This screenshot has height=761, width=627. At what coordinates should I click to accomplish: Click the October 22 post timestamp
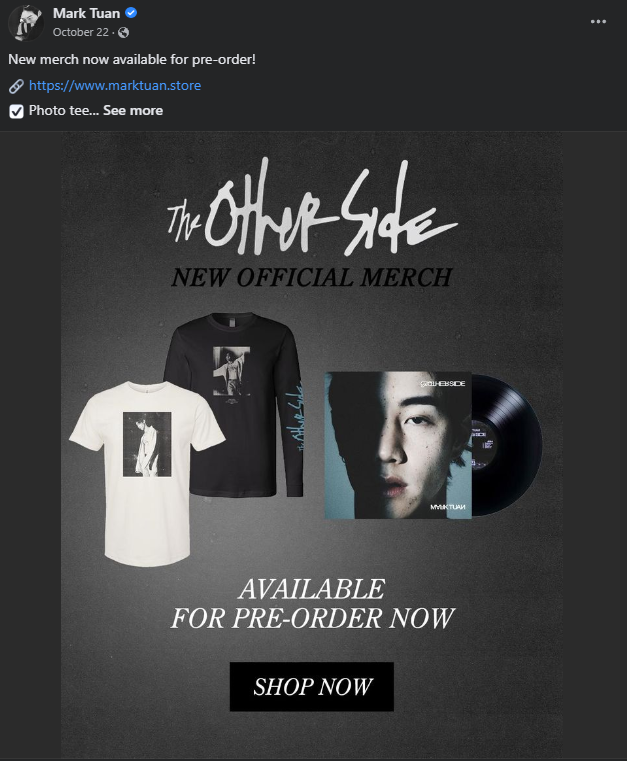click(x=81, y=32)
